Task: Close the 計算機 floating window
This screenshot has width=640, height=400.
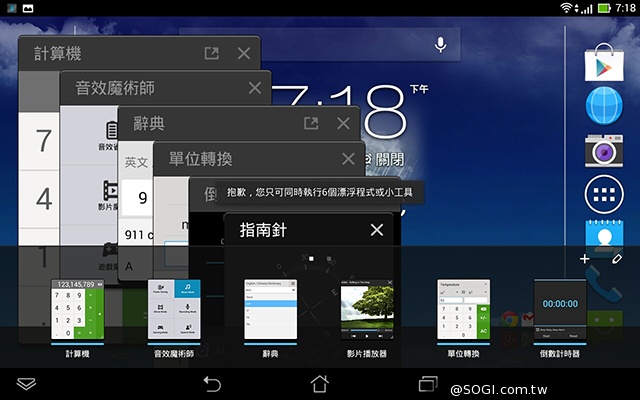Action: [x=244, y=53]
